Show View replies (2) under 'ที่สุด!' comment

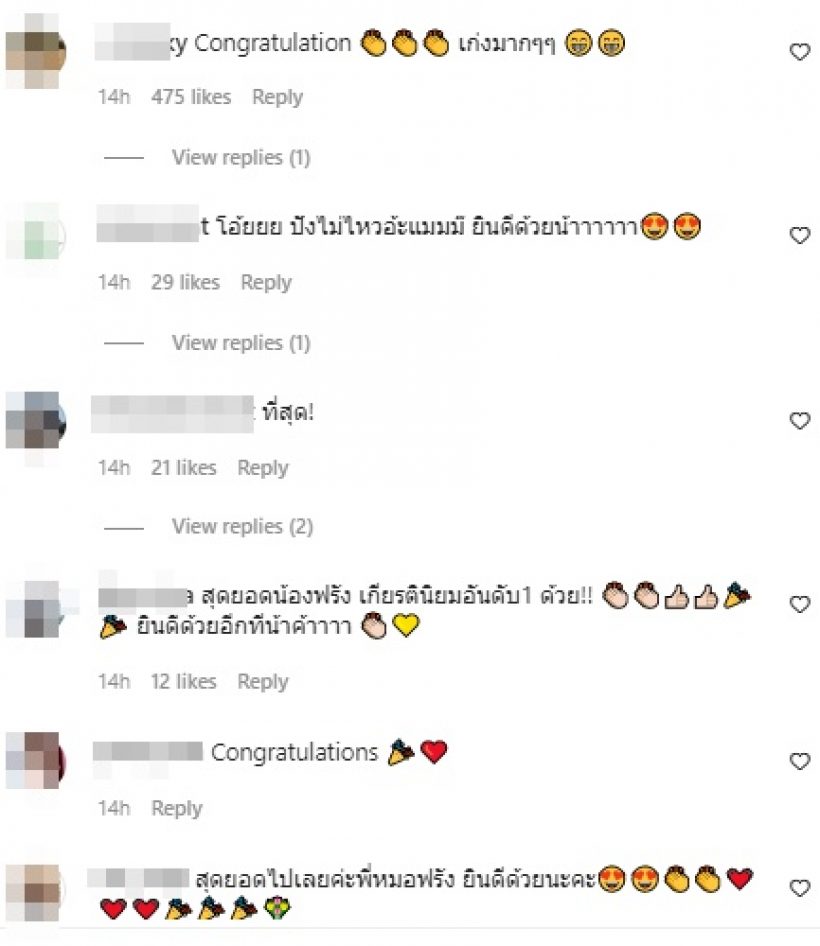point(242,527)
